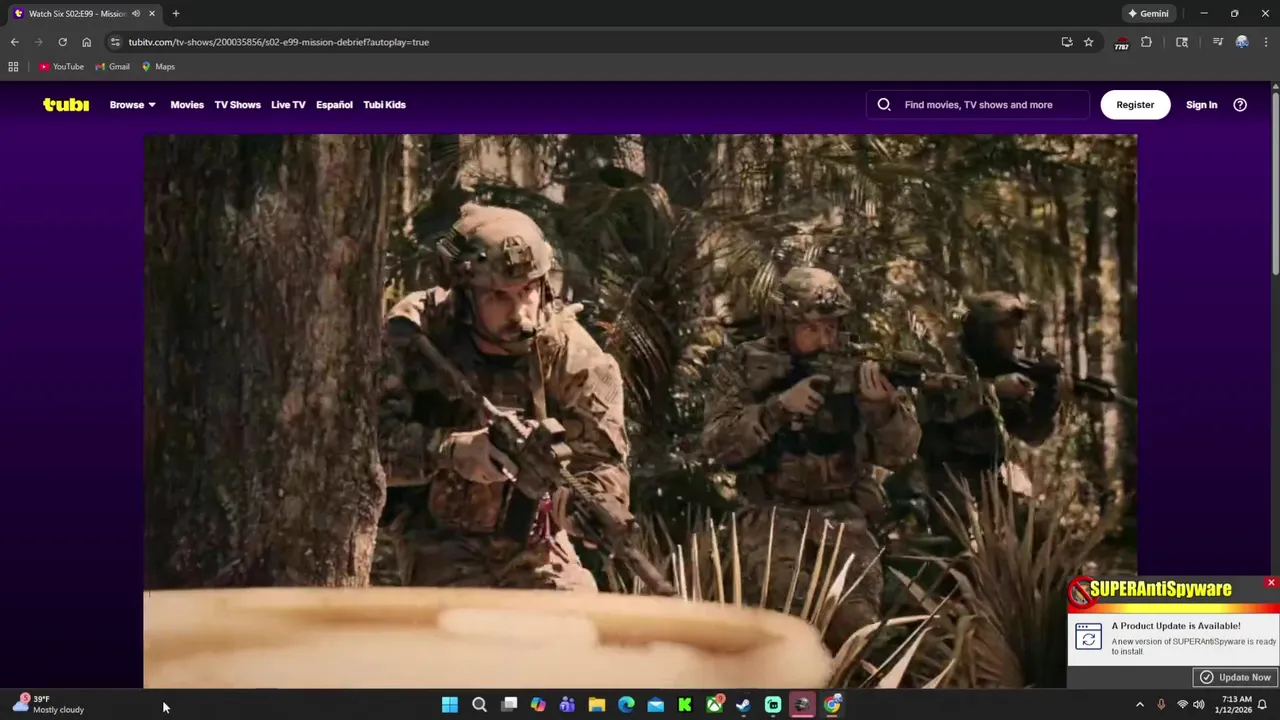
Task: Open the Chrome profile avatar
Action: pyautogui.click(x=1242, y=42)
